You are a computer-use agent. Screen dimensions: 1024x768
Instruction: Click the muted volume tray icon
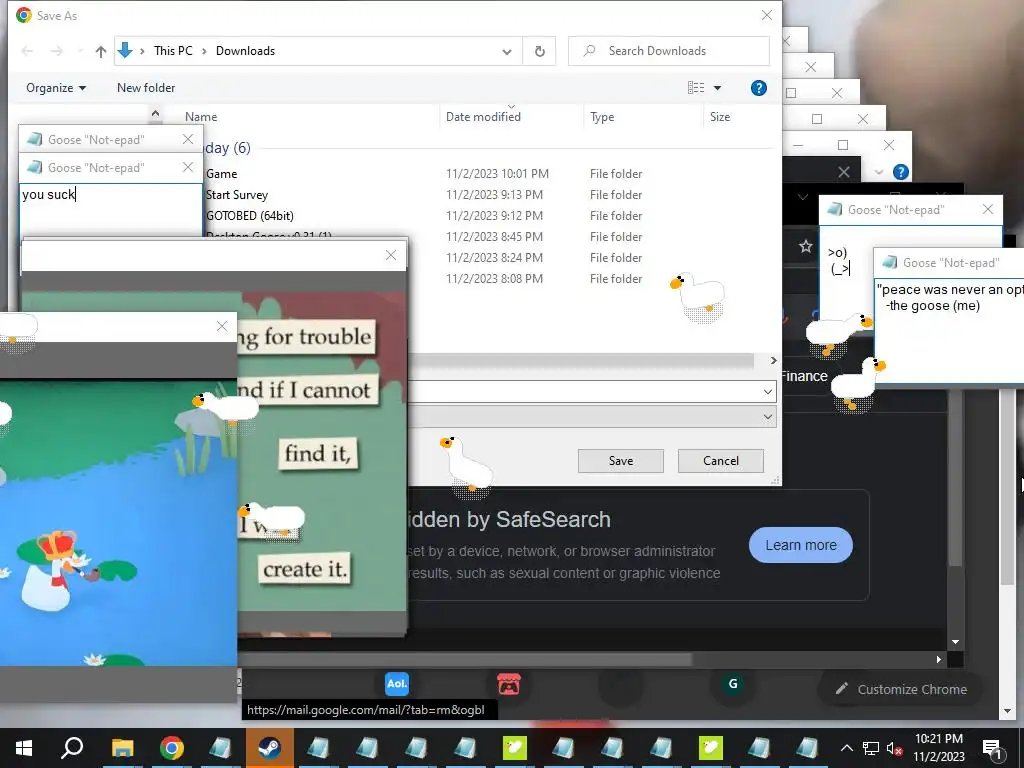coord(894,748)
